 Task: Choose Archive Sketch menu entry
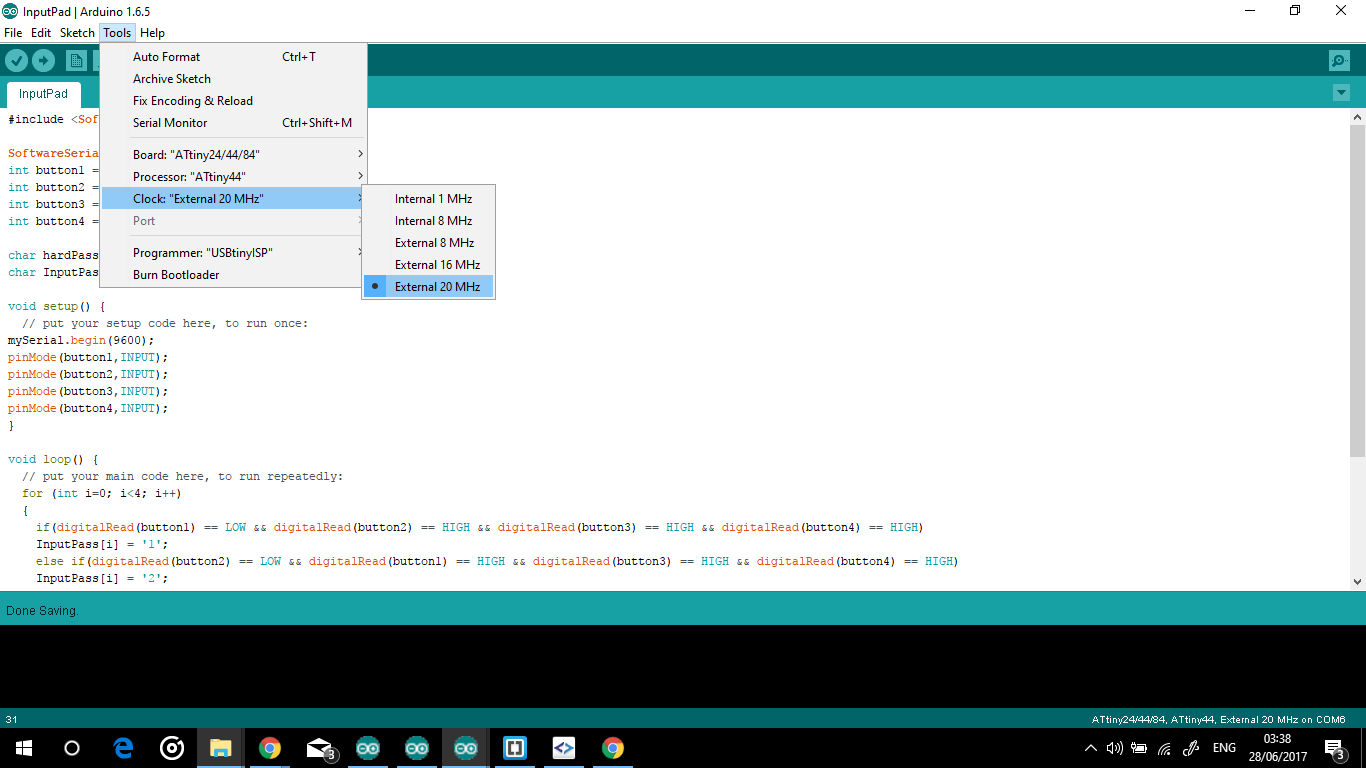[x=234, y=79]
